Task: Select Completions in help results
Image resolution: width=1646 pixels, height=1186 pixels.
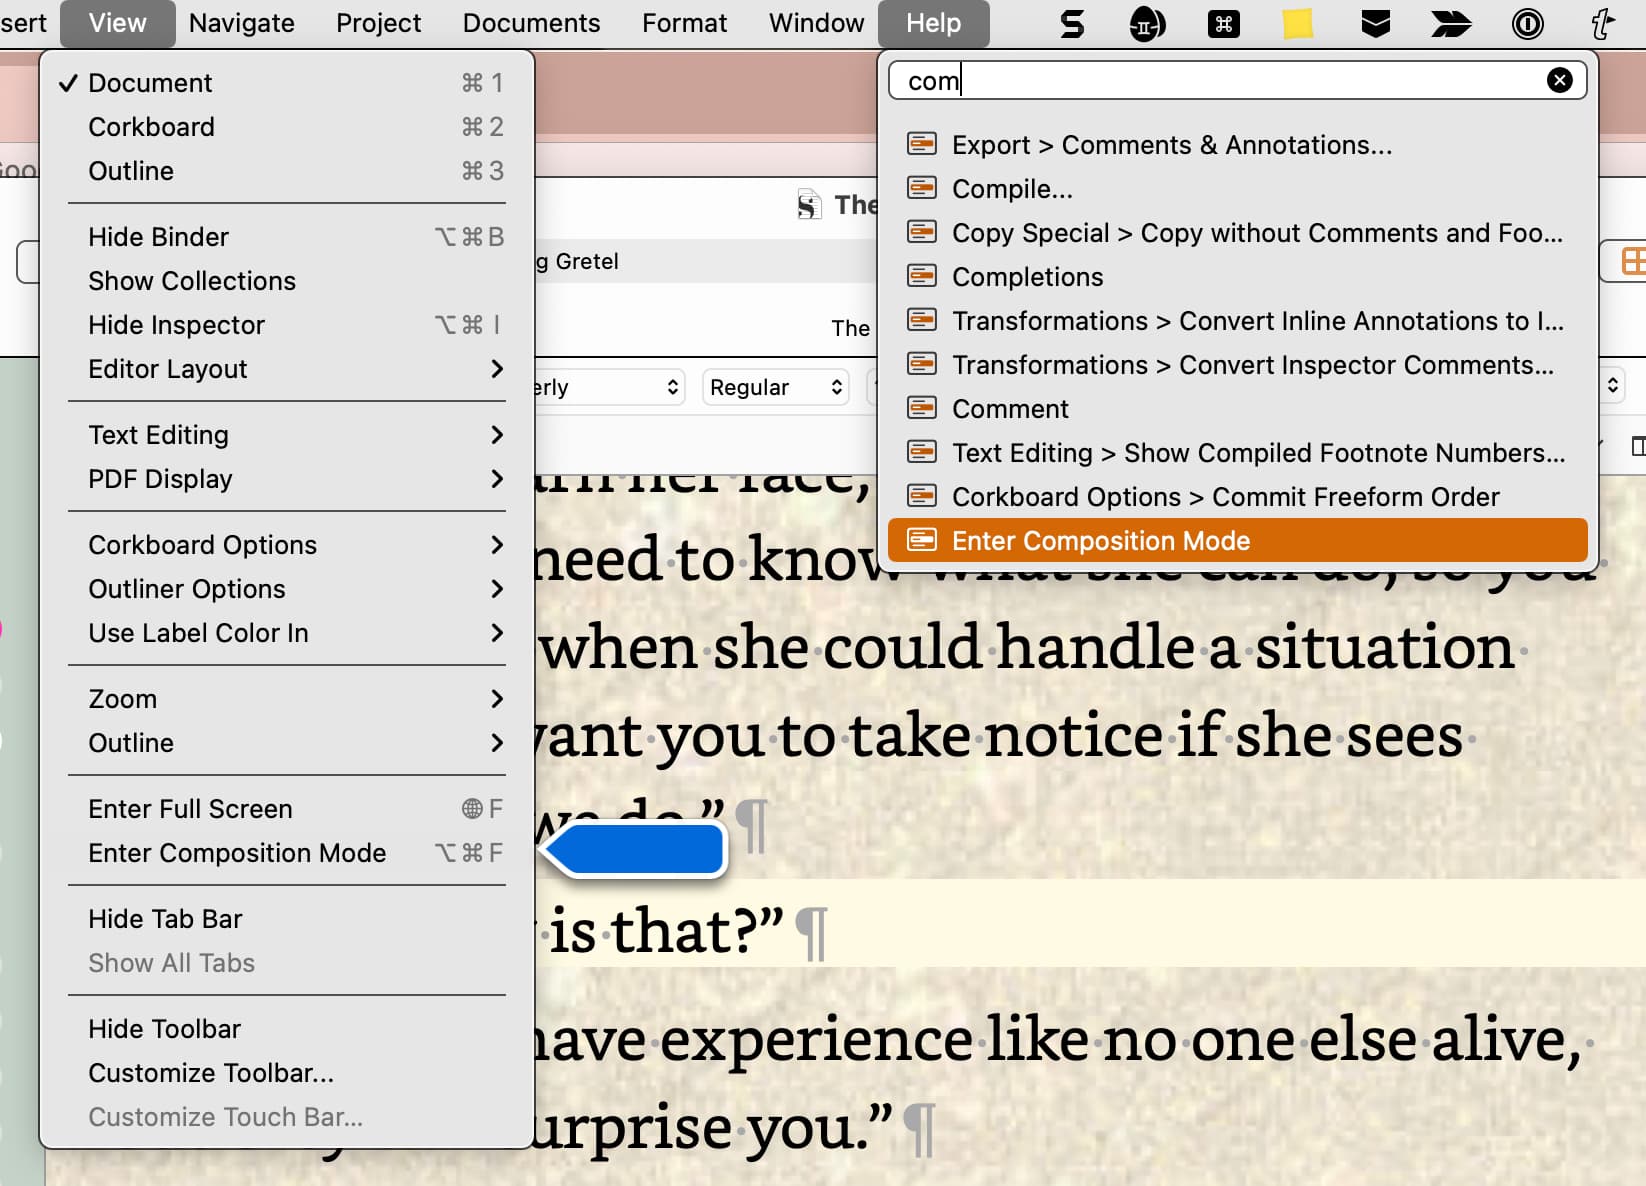Action: pyautogui.click(x=1238, y=277)
